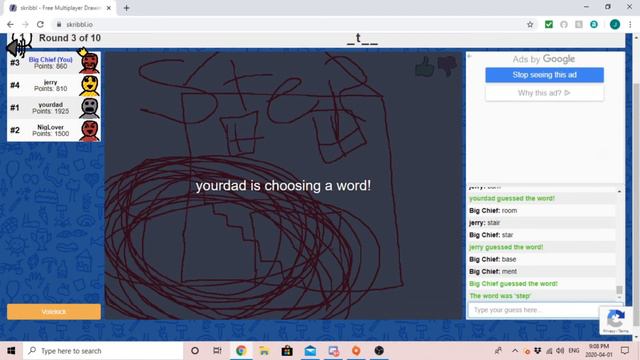The width and height of the screenshot is (640, 360).
Task: Click the taskbar clock and date
Action: click(x=599, y=351)
